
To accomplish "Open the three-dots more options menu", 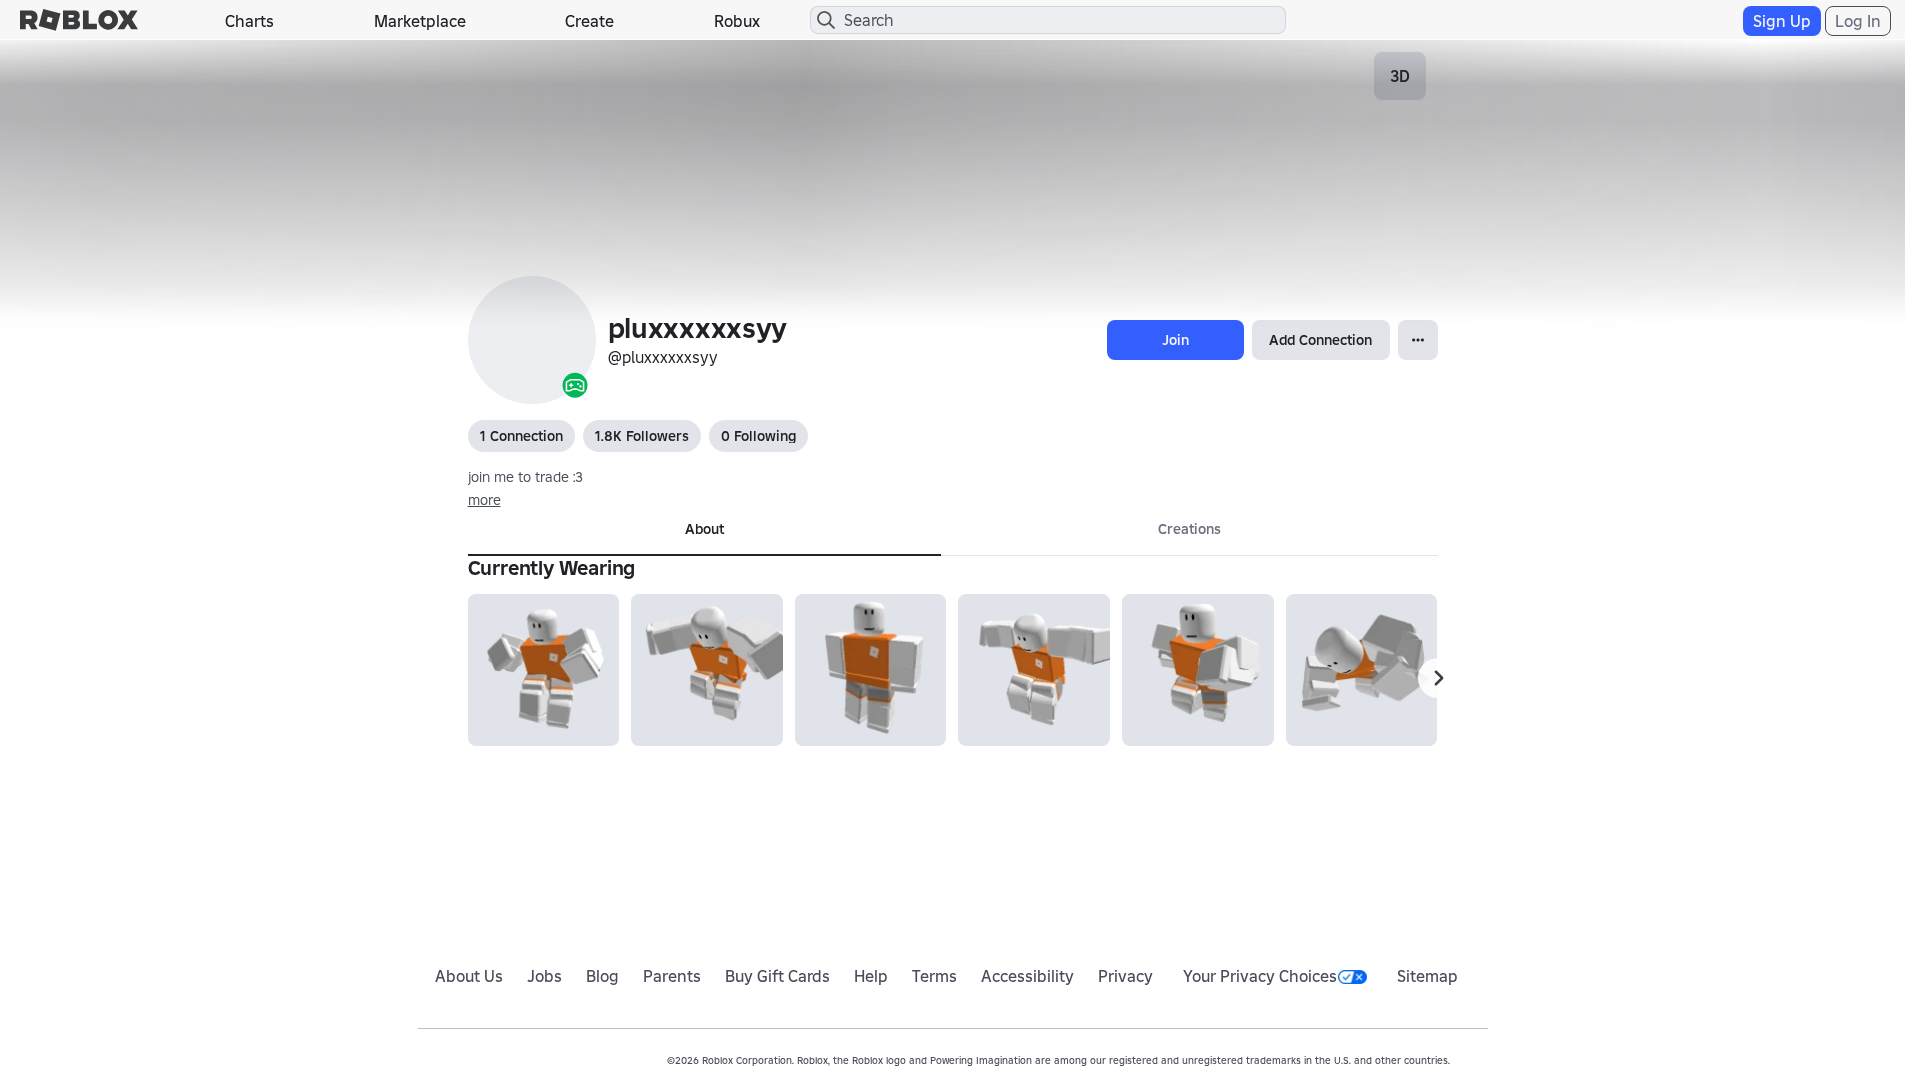I will [1418, 340].
